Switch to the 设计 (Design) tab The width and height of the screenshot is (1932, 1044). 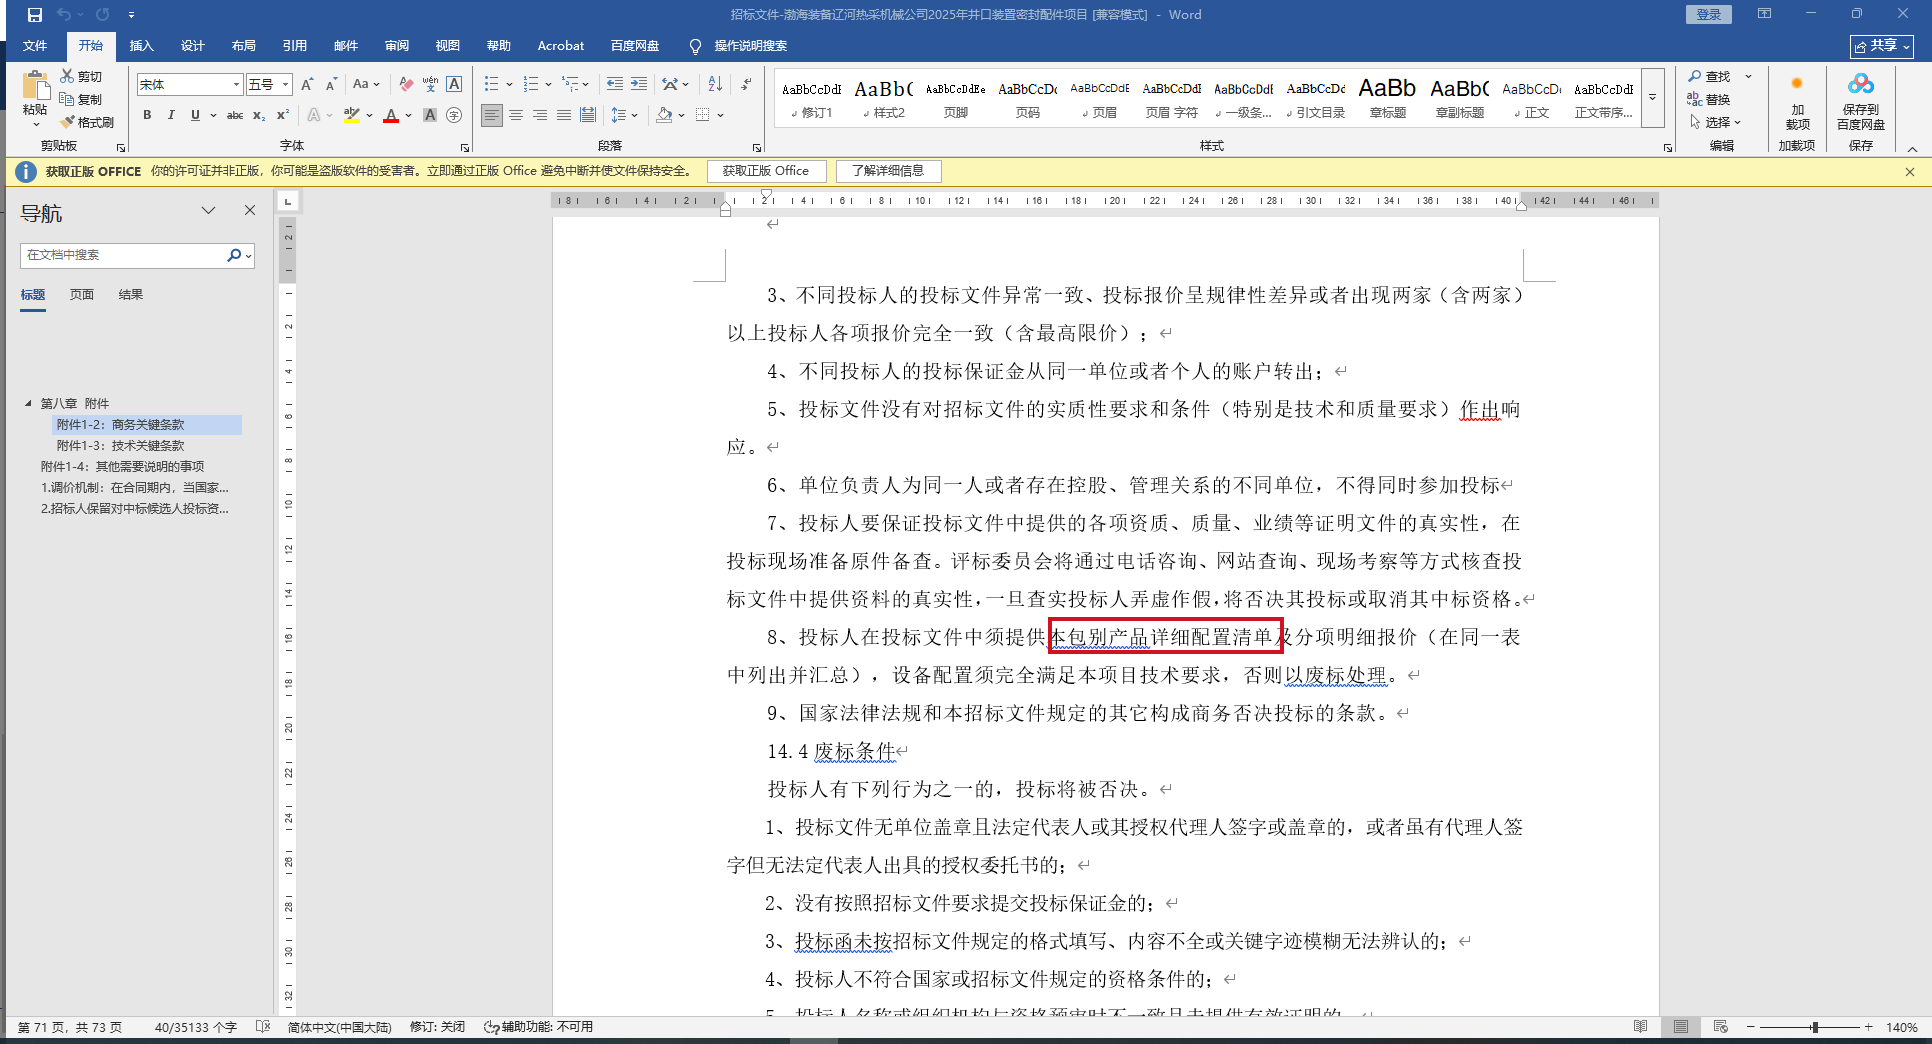193,46
